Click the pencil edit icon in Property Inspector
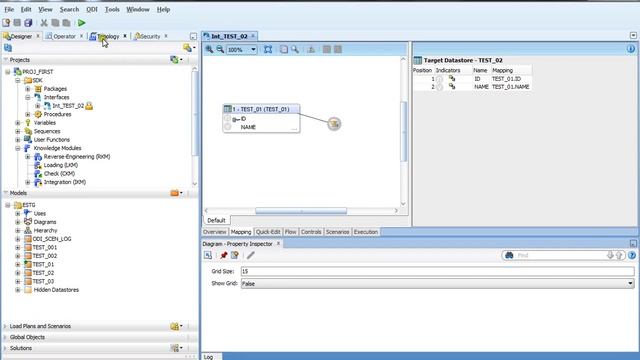 [x=251, y=255]
